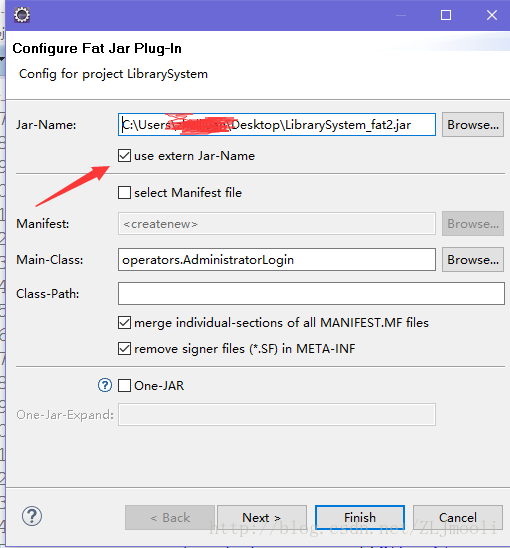
Task: Open dialog help icon beside Back button
Action: 32,516
